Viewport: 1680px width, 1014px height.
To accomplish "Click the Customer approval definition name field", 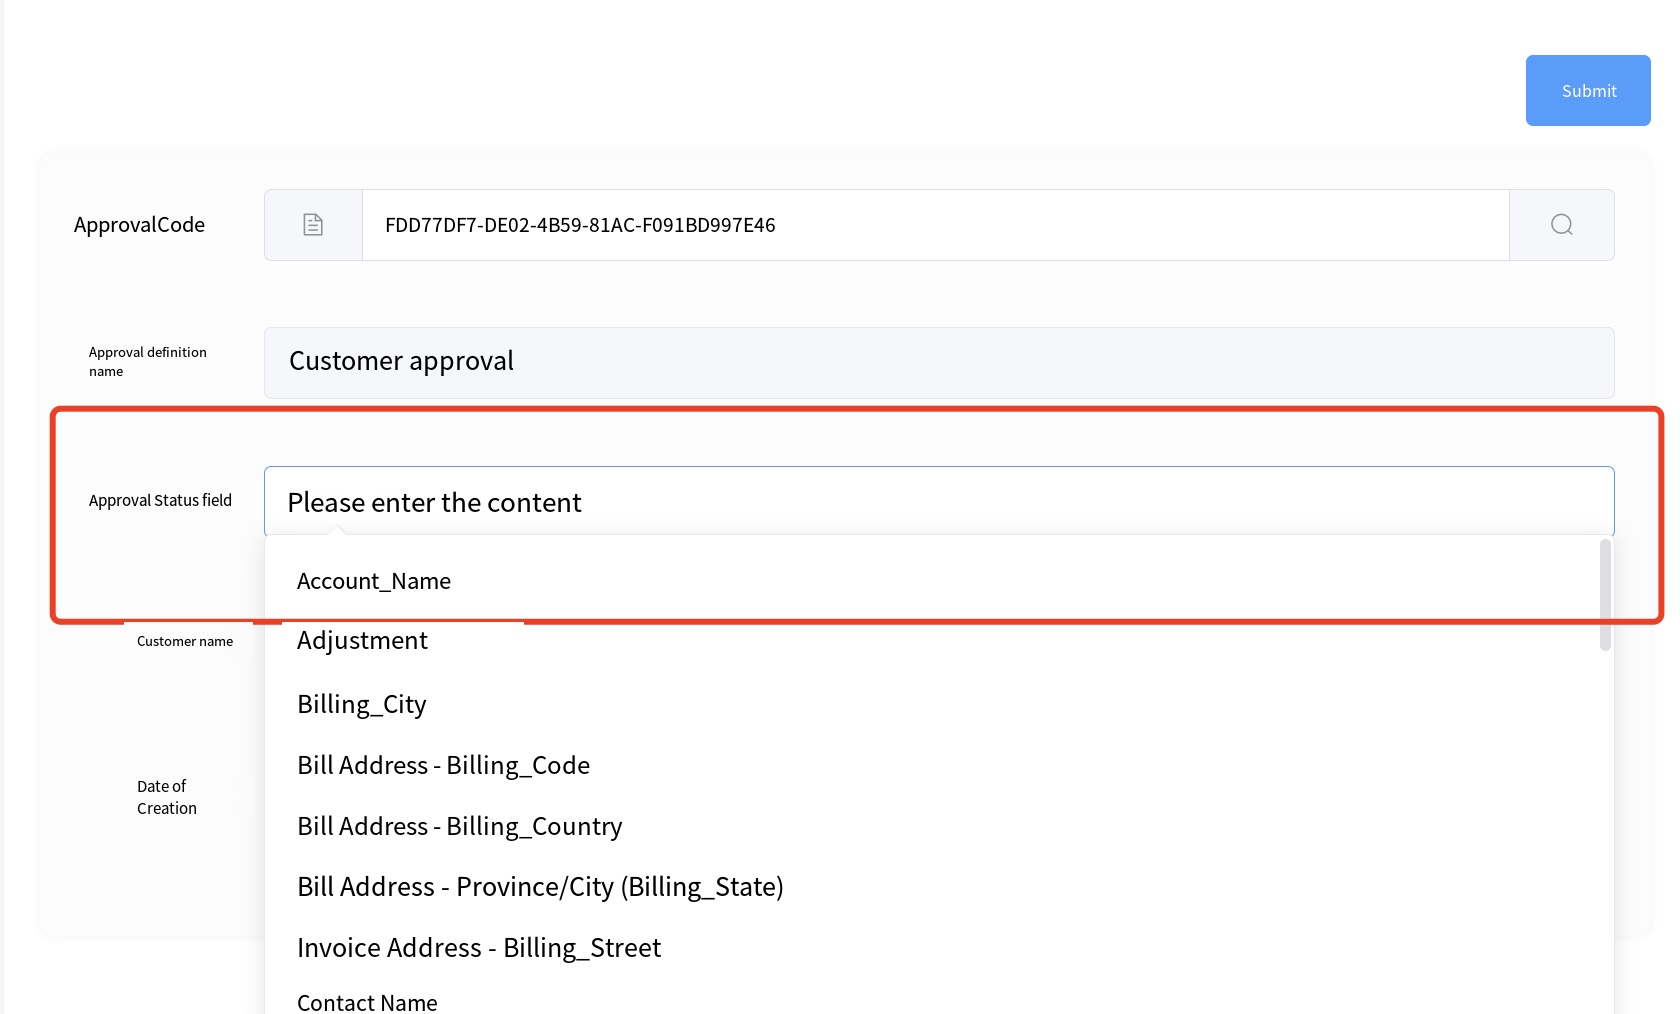I will 938,362.
